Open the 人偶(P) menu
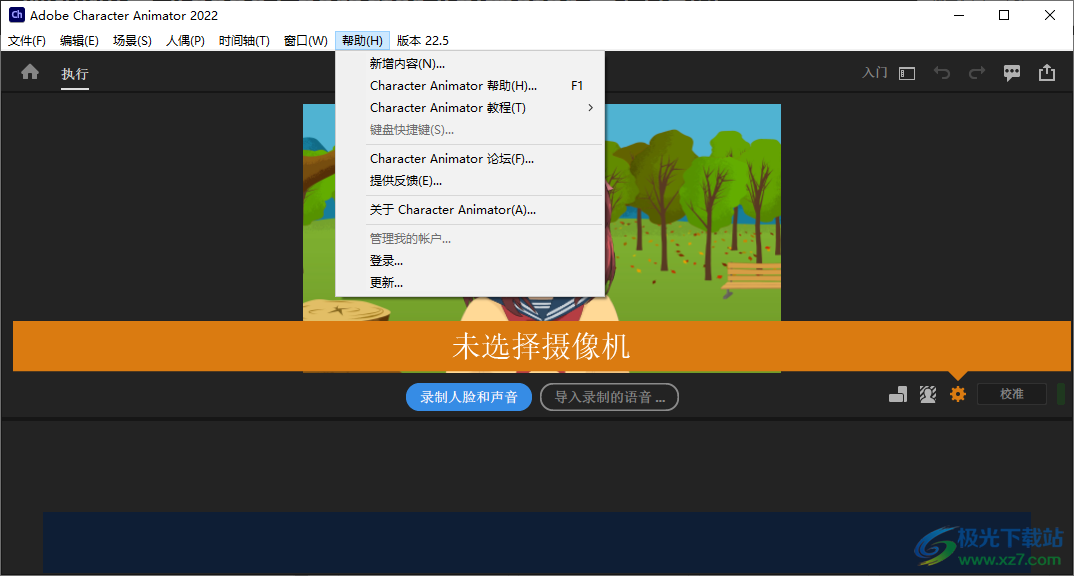1074x576 pixels. pos(185,40)
